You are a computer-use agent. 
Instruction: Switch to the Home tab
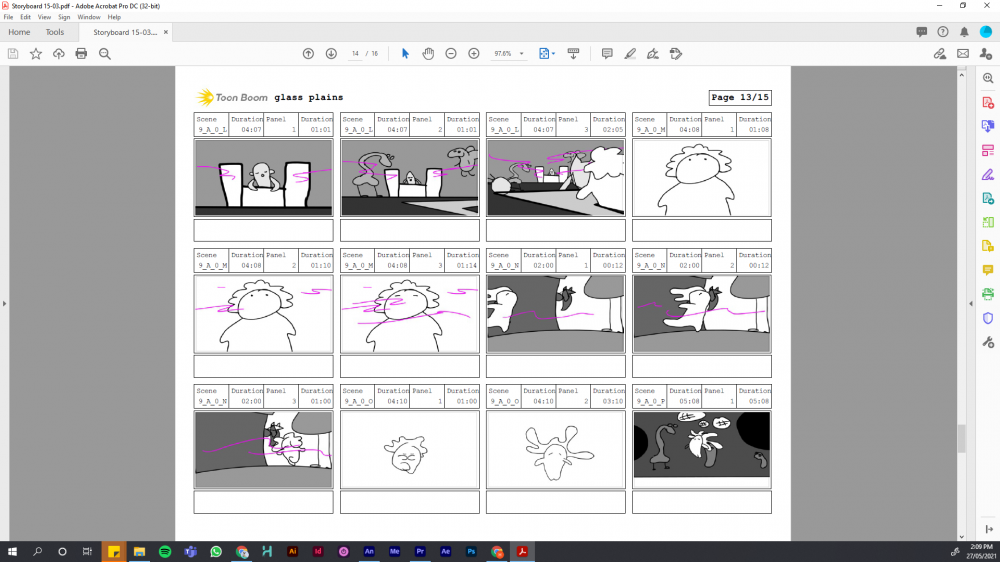pyautogui.click(x=19, y=32)
